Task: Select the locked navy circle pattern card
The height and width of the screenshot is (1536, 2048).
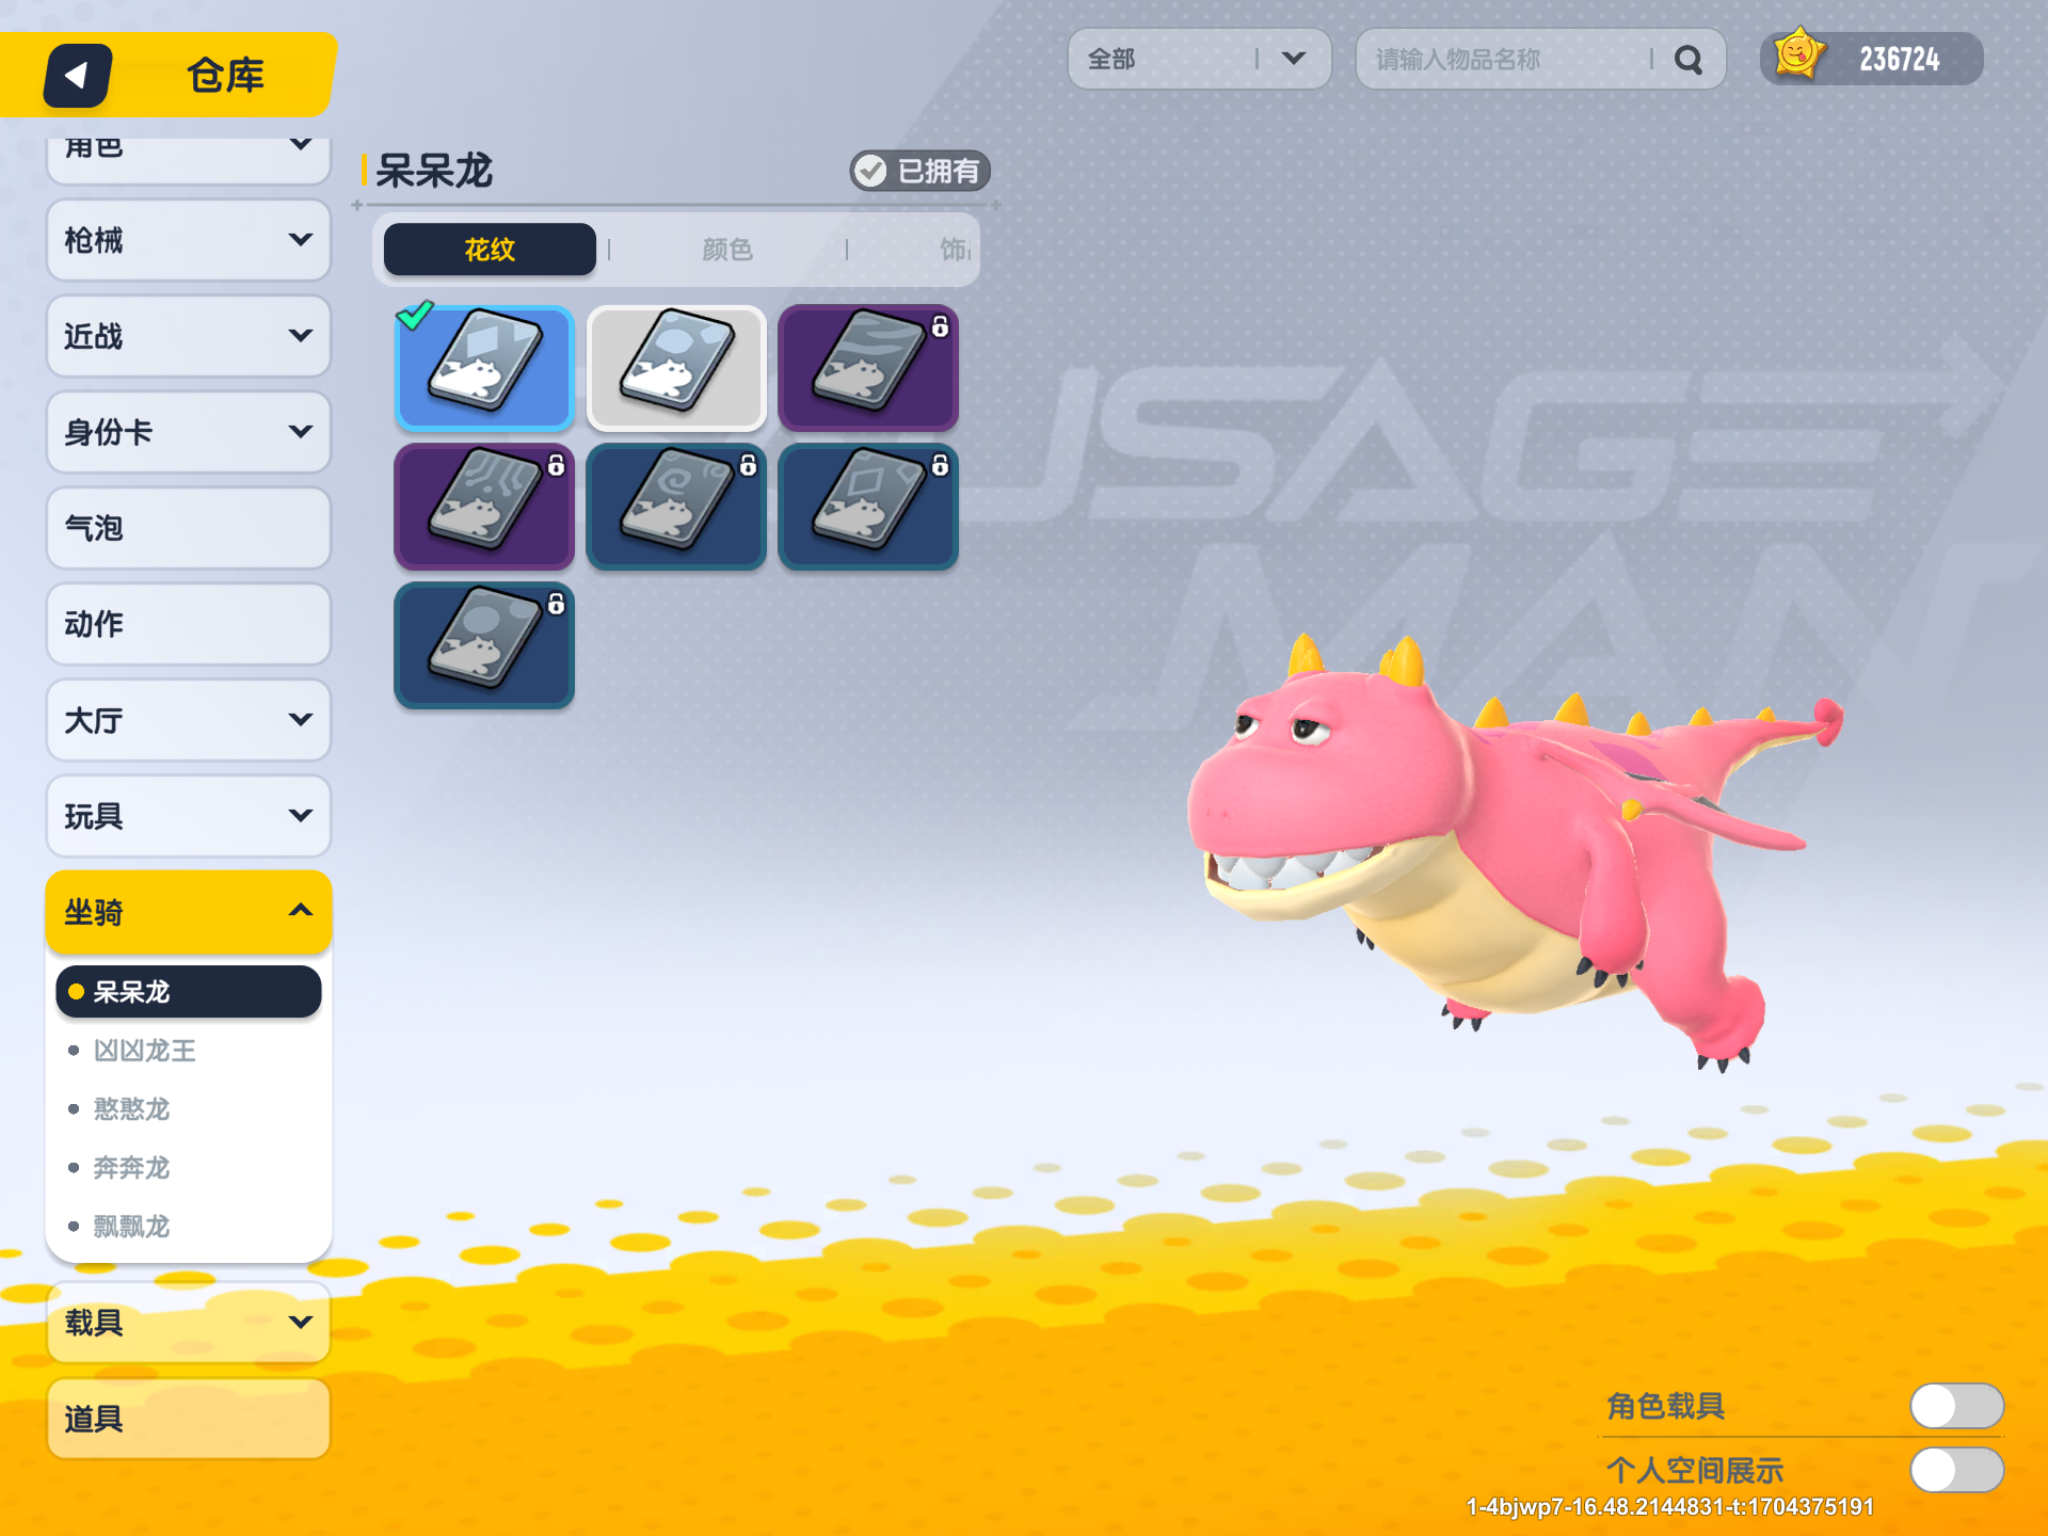Action: (x=484, y=646)
